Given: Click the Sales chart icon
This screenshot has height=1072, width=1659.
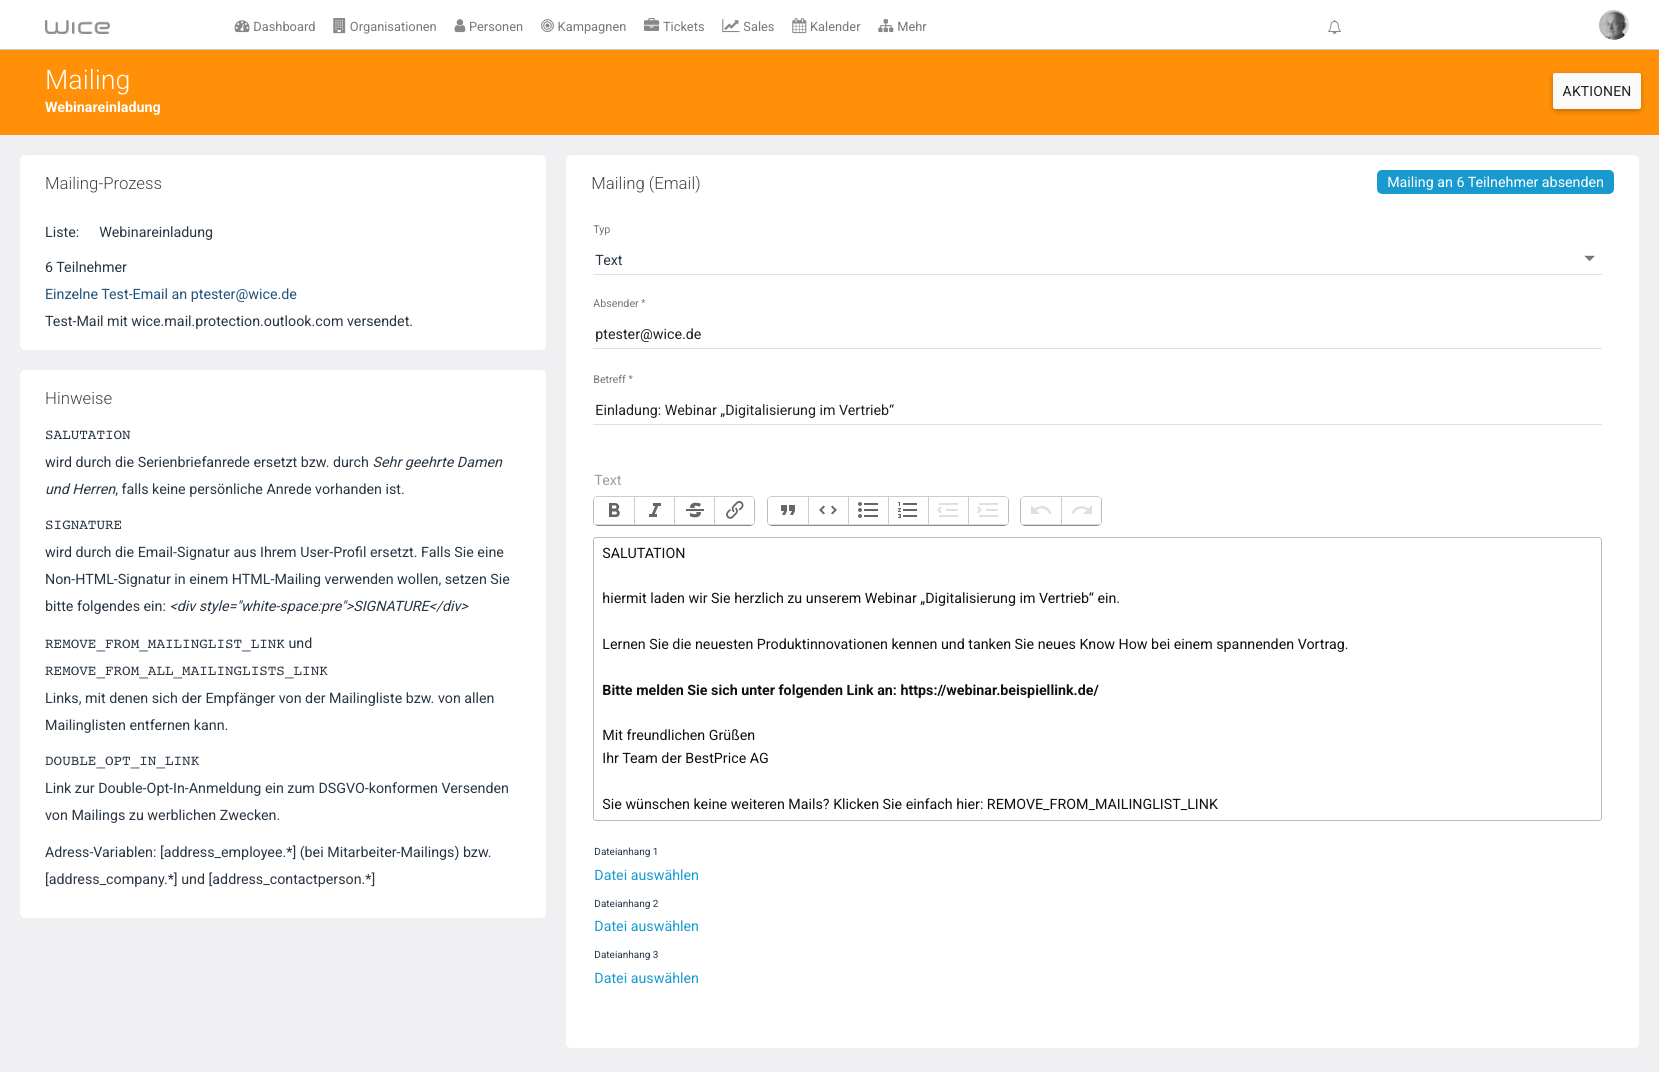Looking at the screenshot, I should coord(730,26).
